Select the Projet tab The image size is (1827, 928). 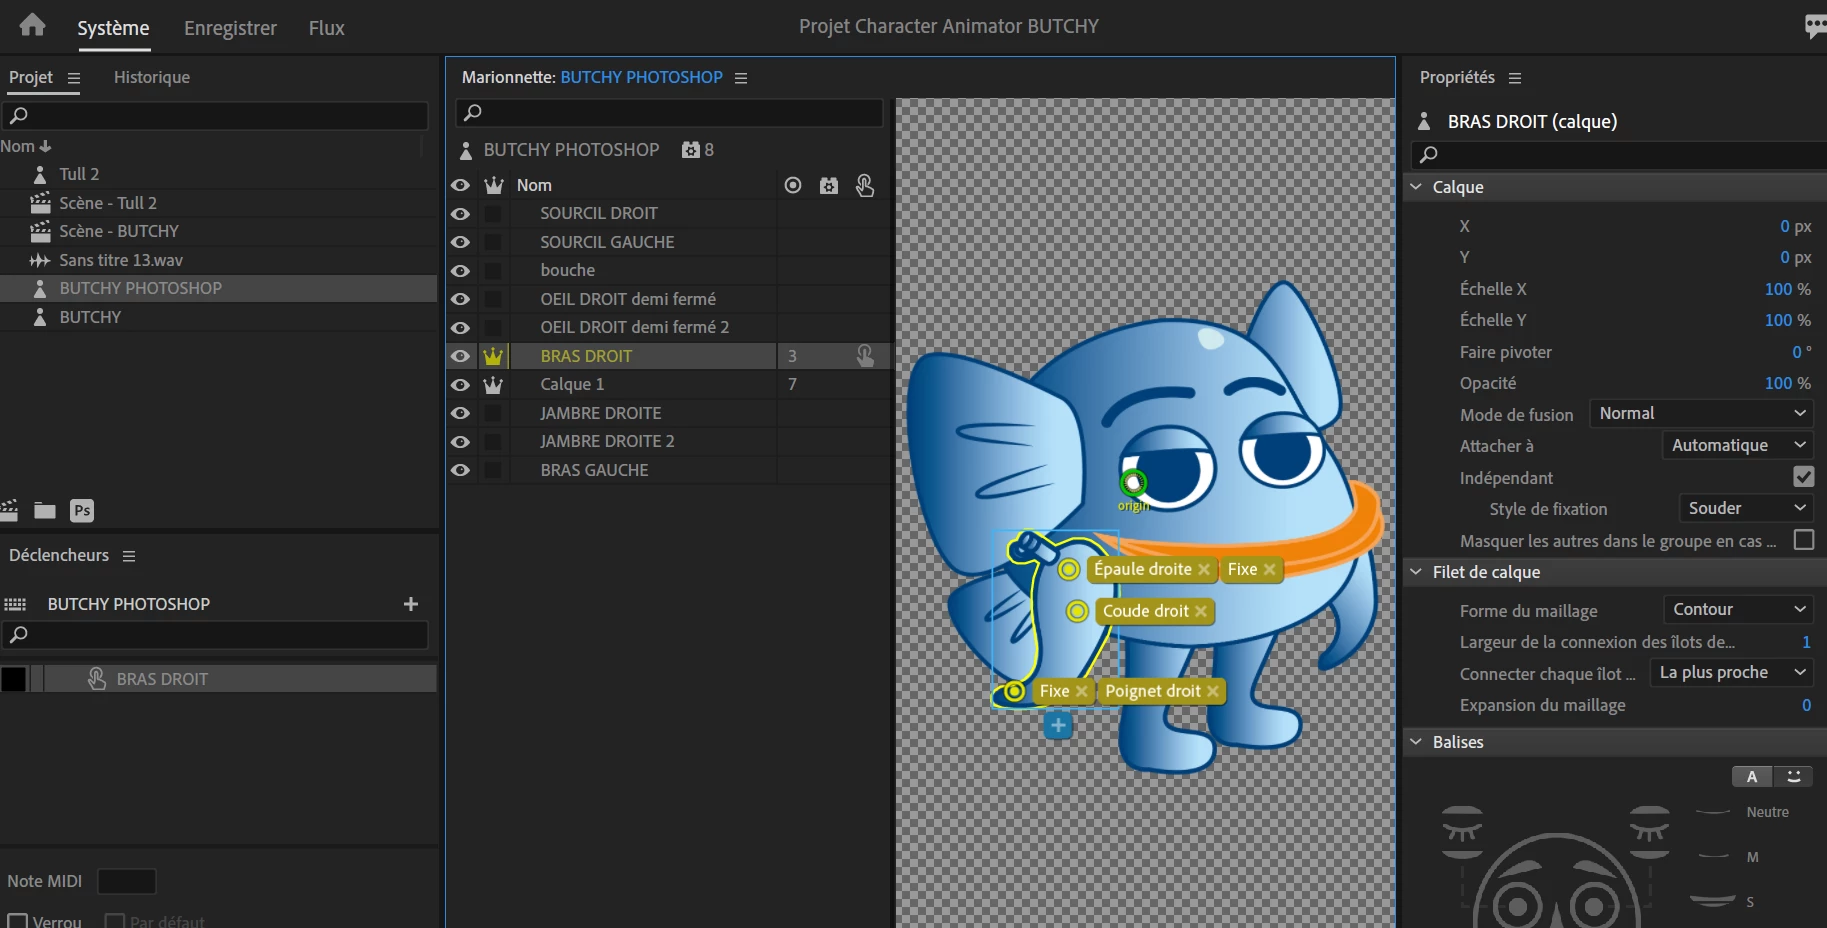pyautogui.click(x=31, y=78)
